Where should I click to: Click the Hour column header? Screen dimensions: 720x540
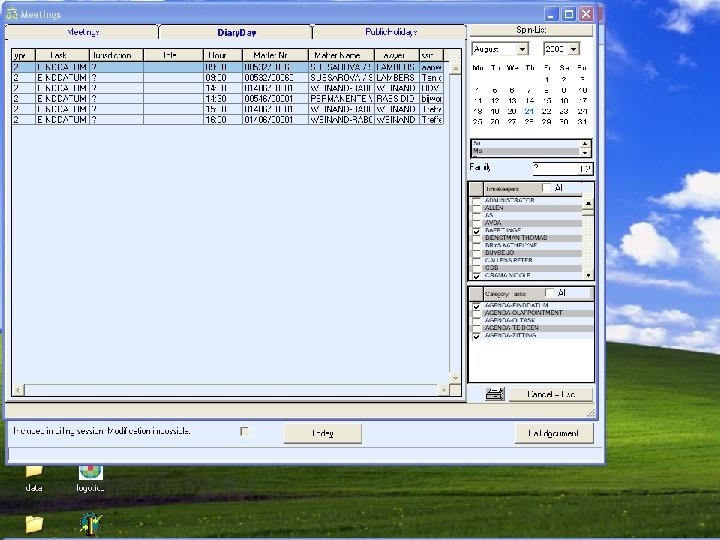click(x=222, y=55)
